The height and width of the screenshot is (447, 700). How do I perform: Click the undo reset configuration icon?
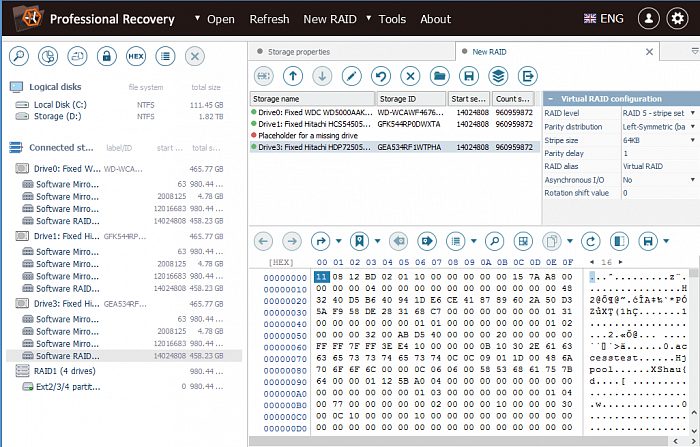click(381, 76)
